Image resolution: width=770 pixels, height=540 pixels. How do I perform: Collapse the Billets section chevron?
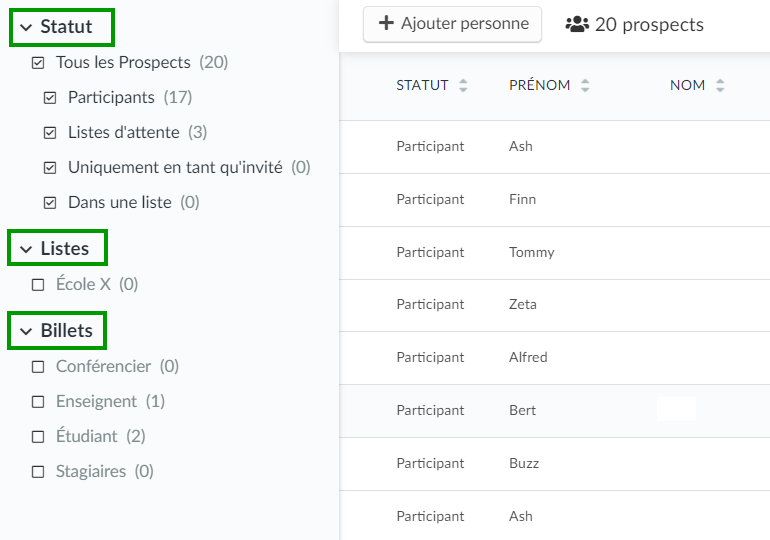[26, 331]
